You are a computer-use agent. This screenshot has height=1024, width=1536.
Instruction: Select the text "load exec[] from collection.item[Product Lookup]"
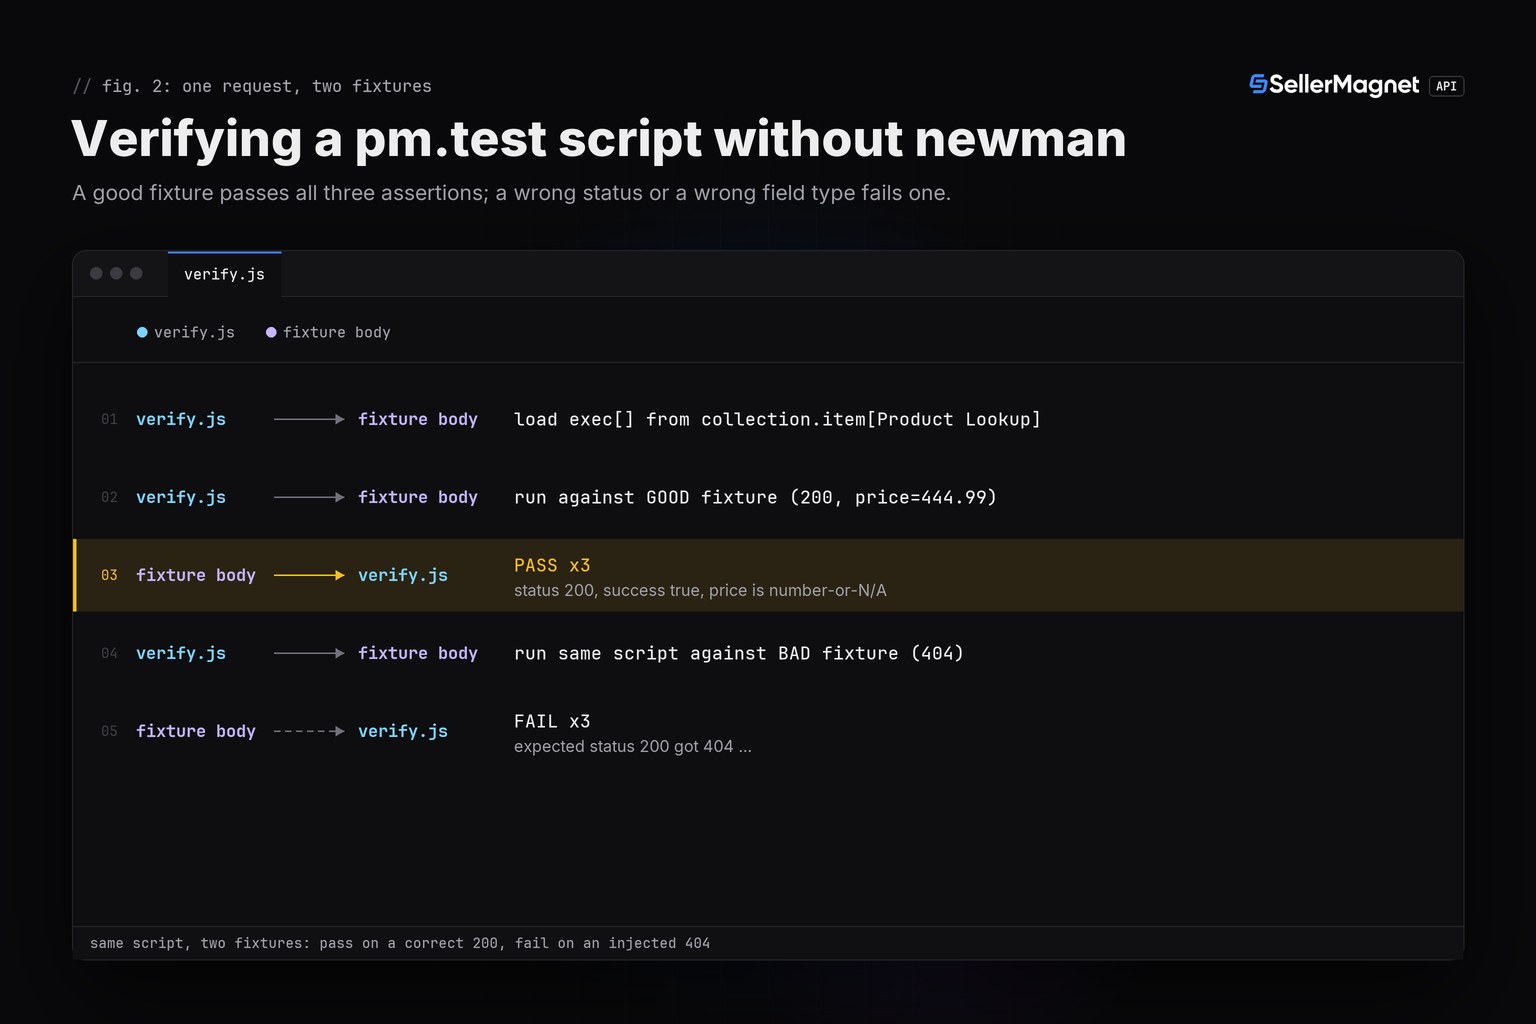[777, 419]
